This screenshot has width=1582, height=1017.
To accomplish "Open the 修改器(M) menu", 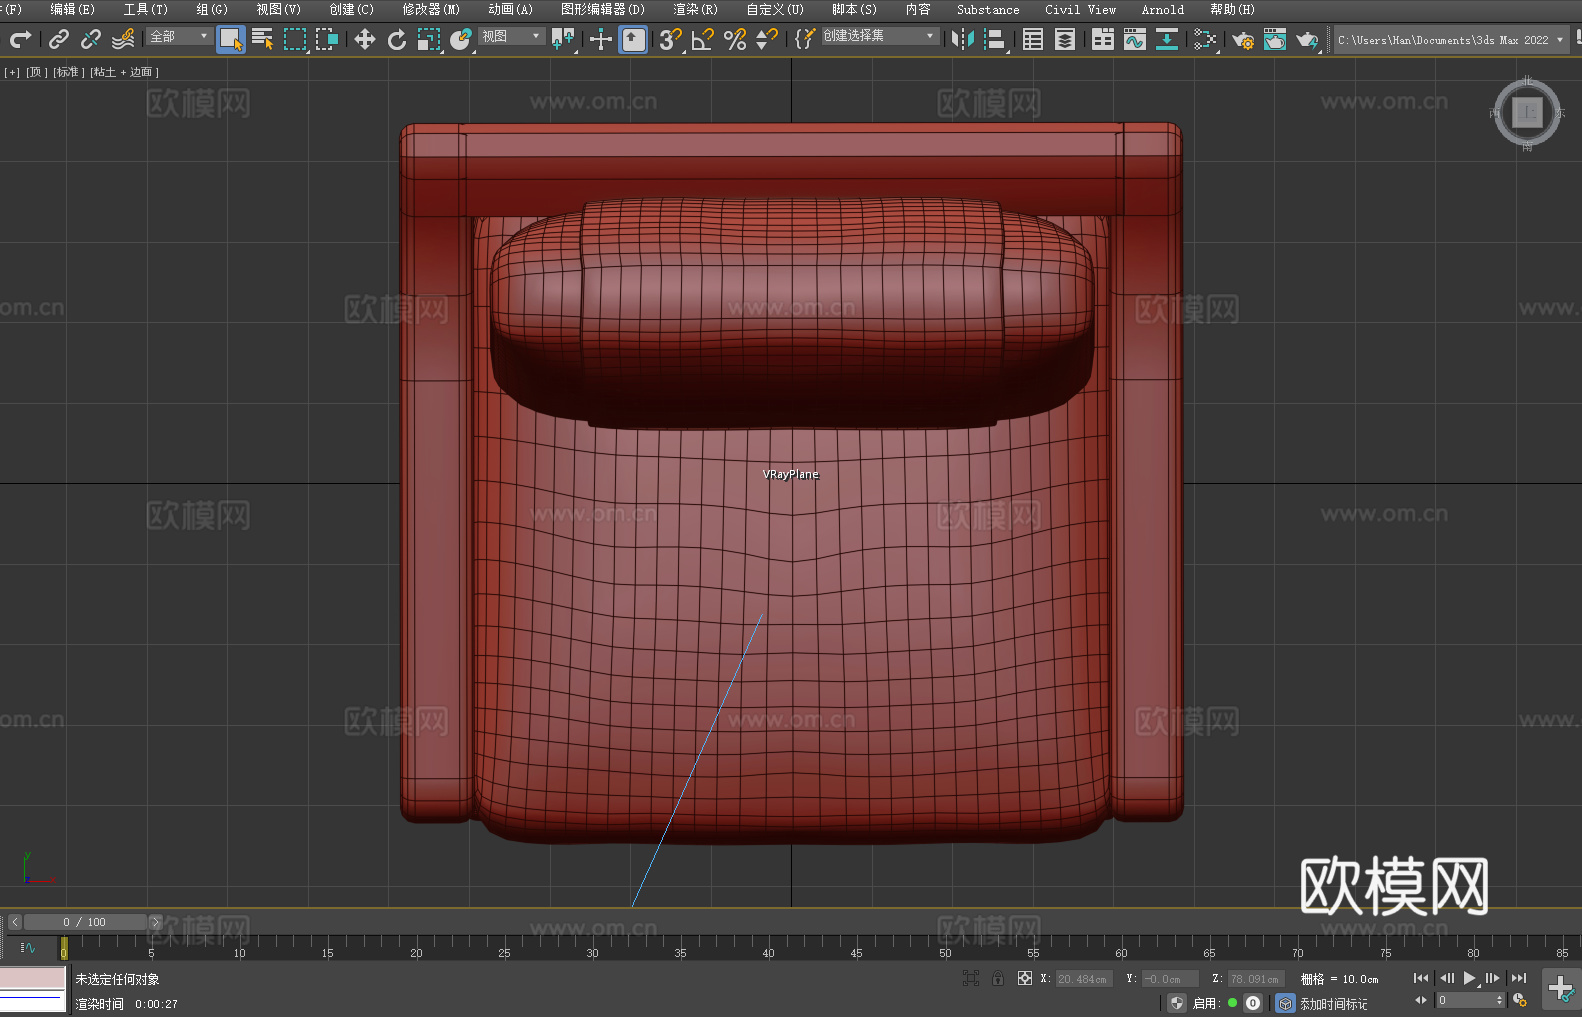I will [x=431, y=9].
